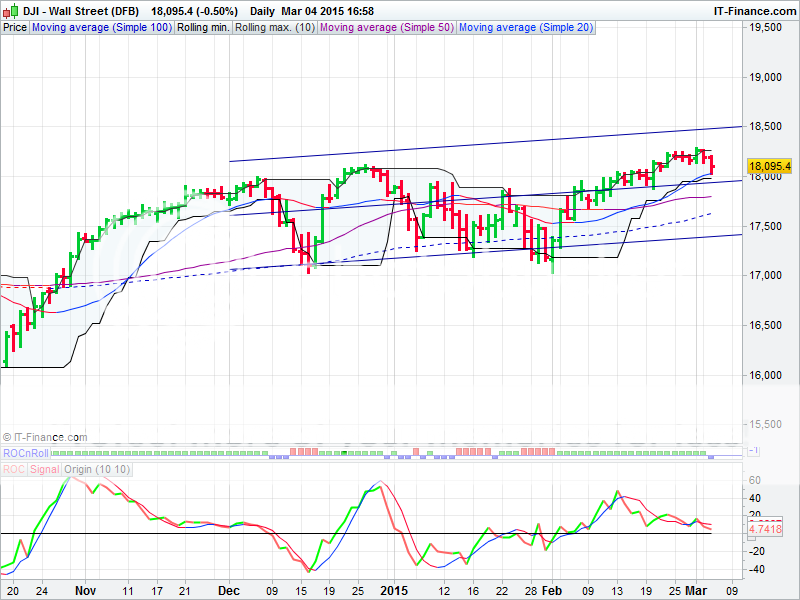Select Moving average (Simple 20) label
800x600 pixels.
526,28
